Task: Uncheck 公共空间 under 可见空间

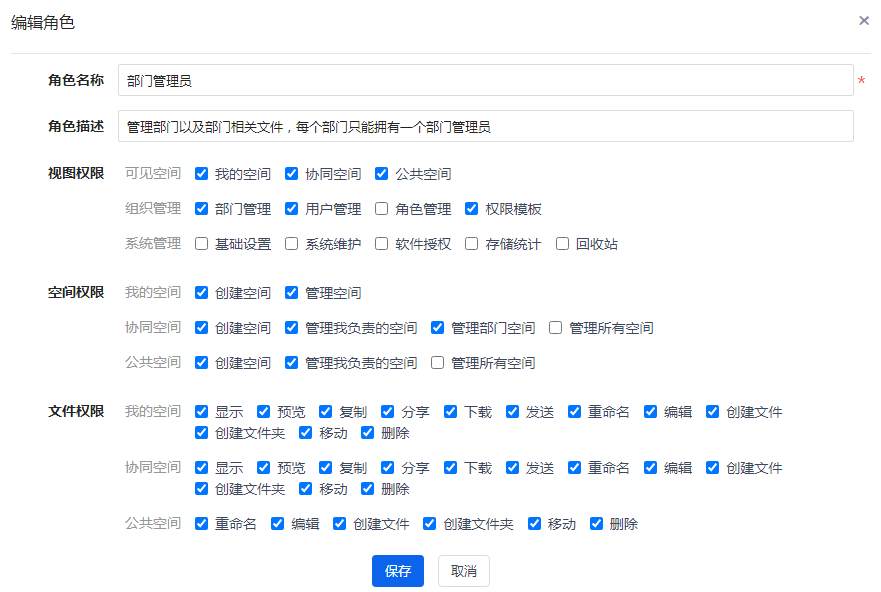Action: [382, 174]
